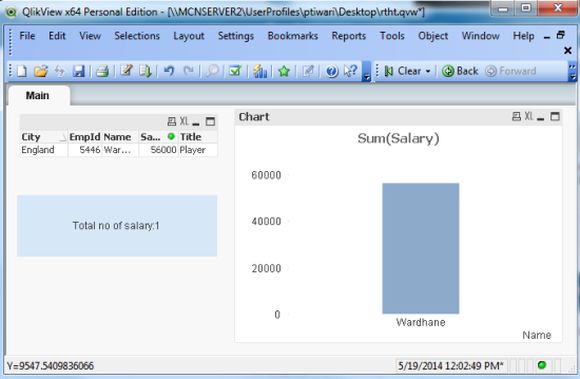Expand the navigation toolbar overflow arrow
This screenshot has height=379, width=580.
tap(573, 71)
